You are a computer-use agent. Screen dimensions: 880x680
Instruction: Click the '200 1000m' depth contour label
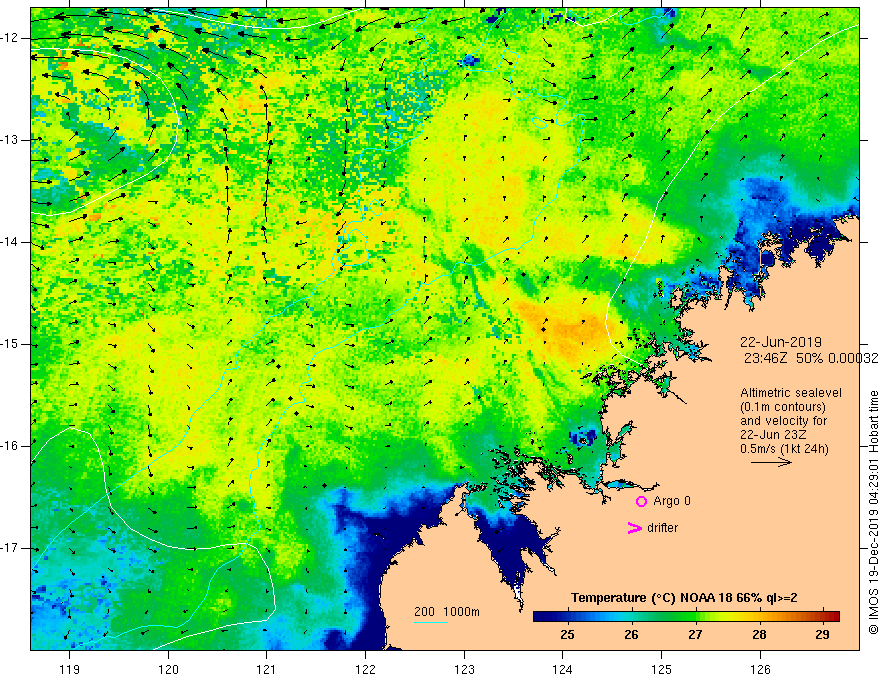click(x=447, y=612)
